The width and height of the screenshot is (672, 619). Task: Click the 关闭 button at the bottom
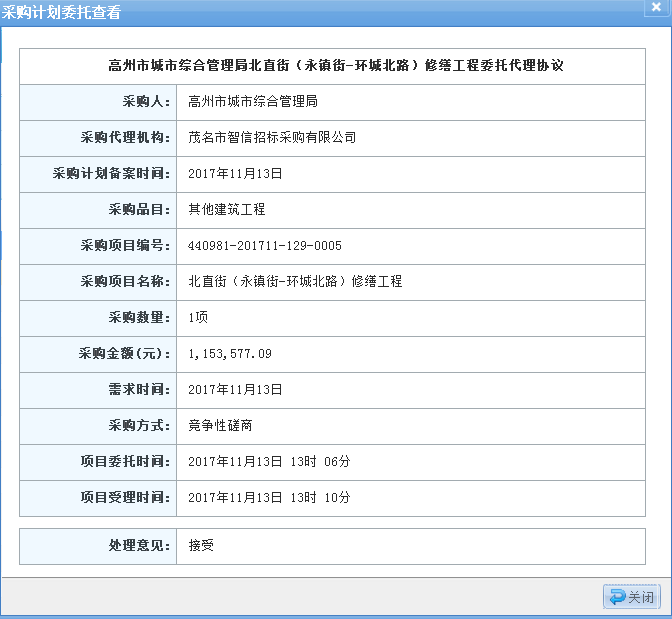[x=631, y=597]
